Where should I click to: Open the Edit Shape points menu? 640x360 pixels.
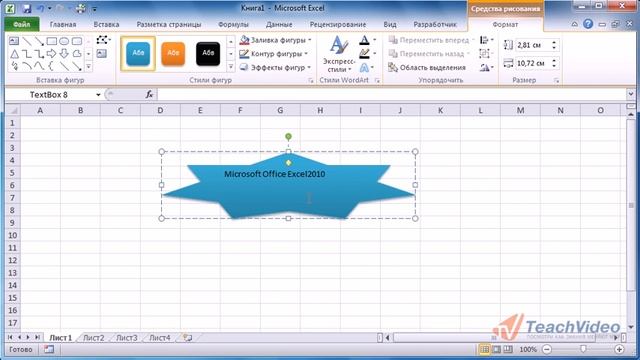point(103,40)
